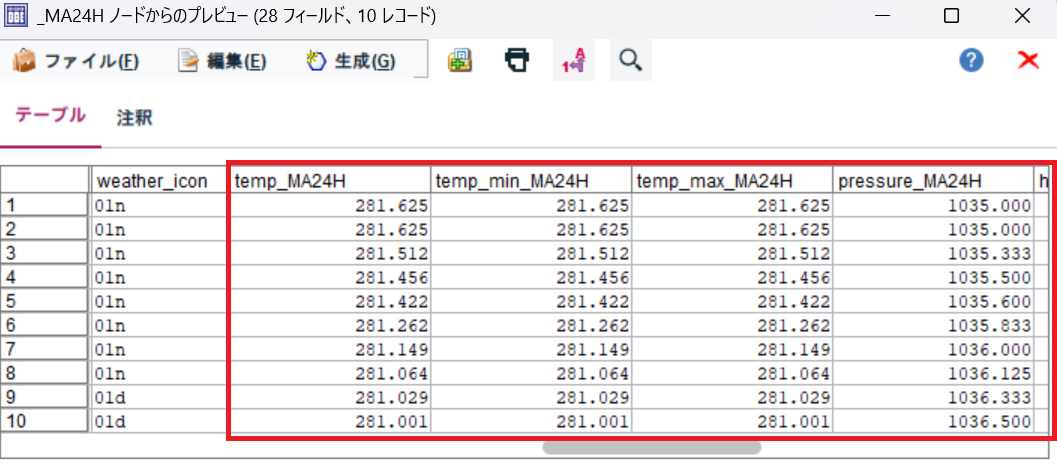Select row header 1
This screenshot has height=468, width=1057.
point(44,206)
